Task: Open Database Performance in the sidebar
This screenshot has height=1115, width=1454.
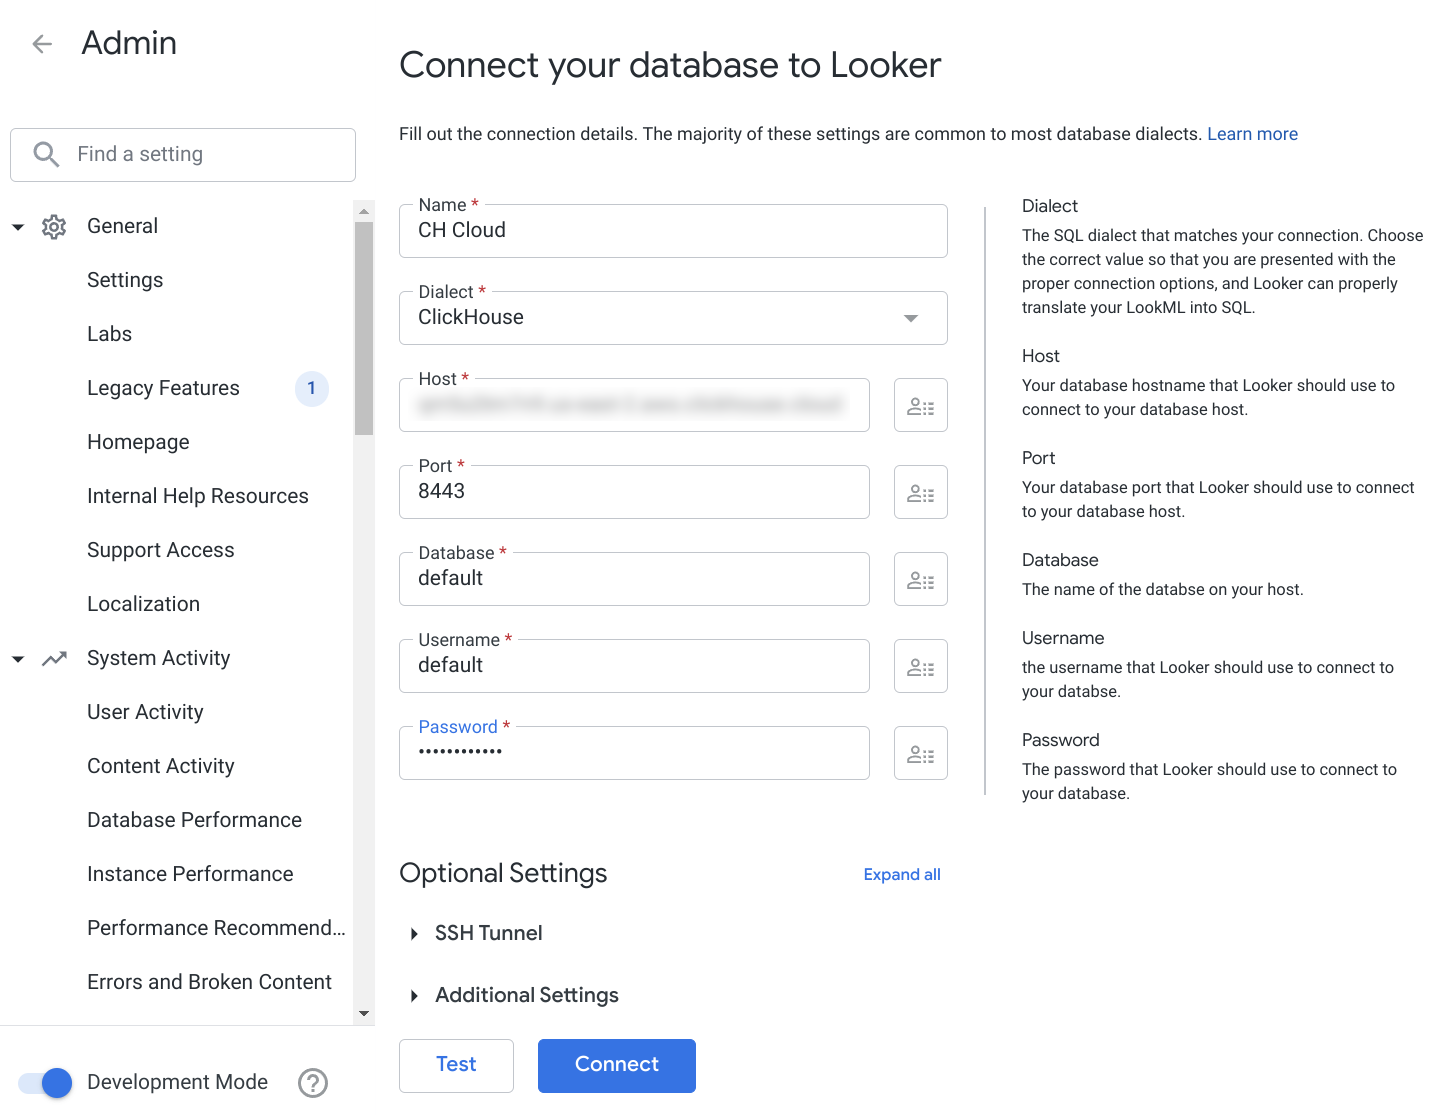Action: pos(194,819)
